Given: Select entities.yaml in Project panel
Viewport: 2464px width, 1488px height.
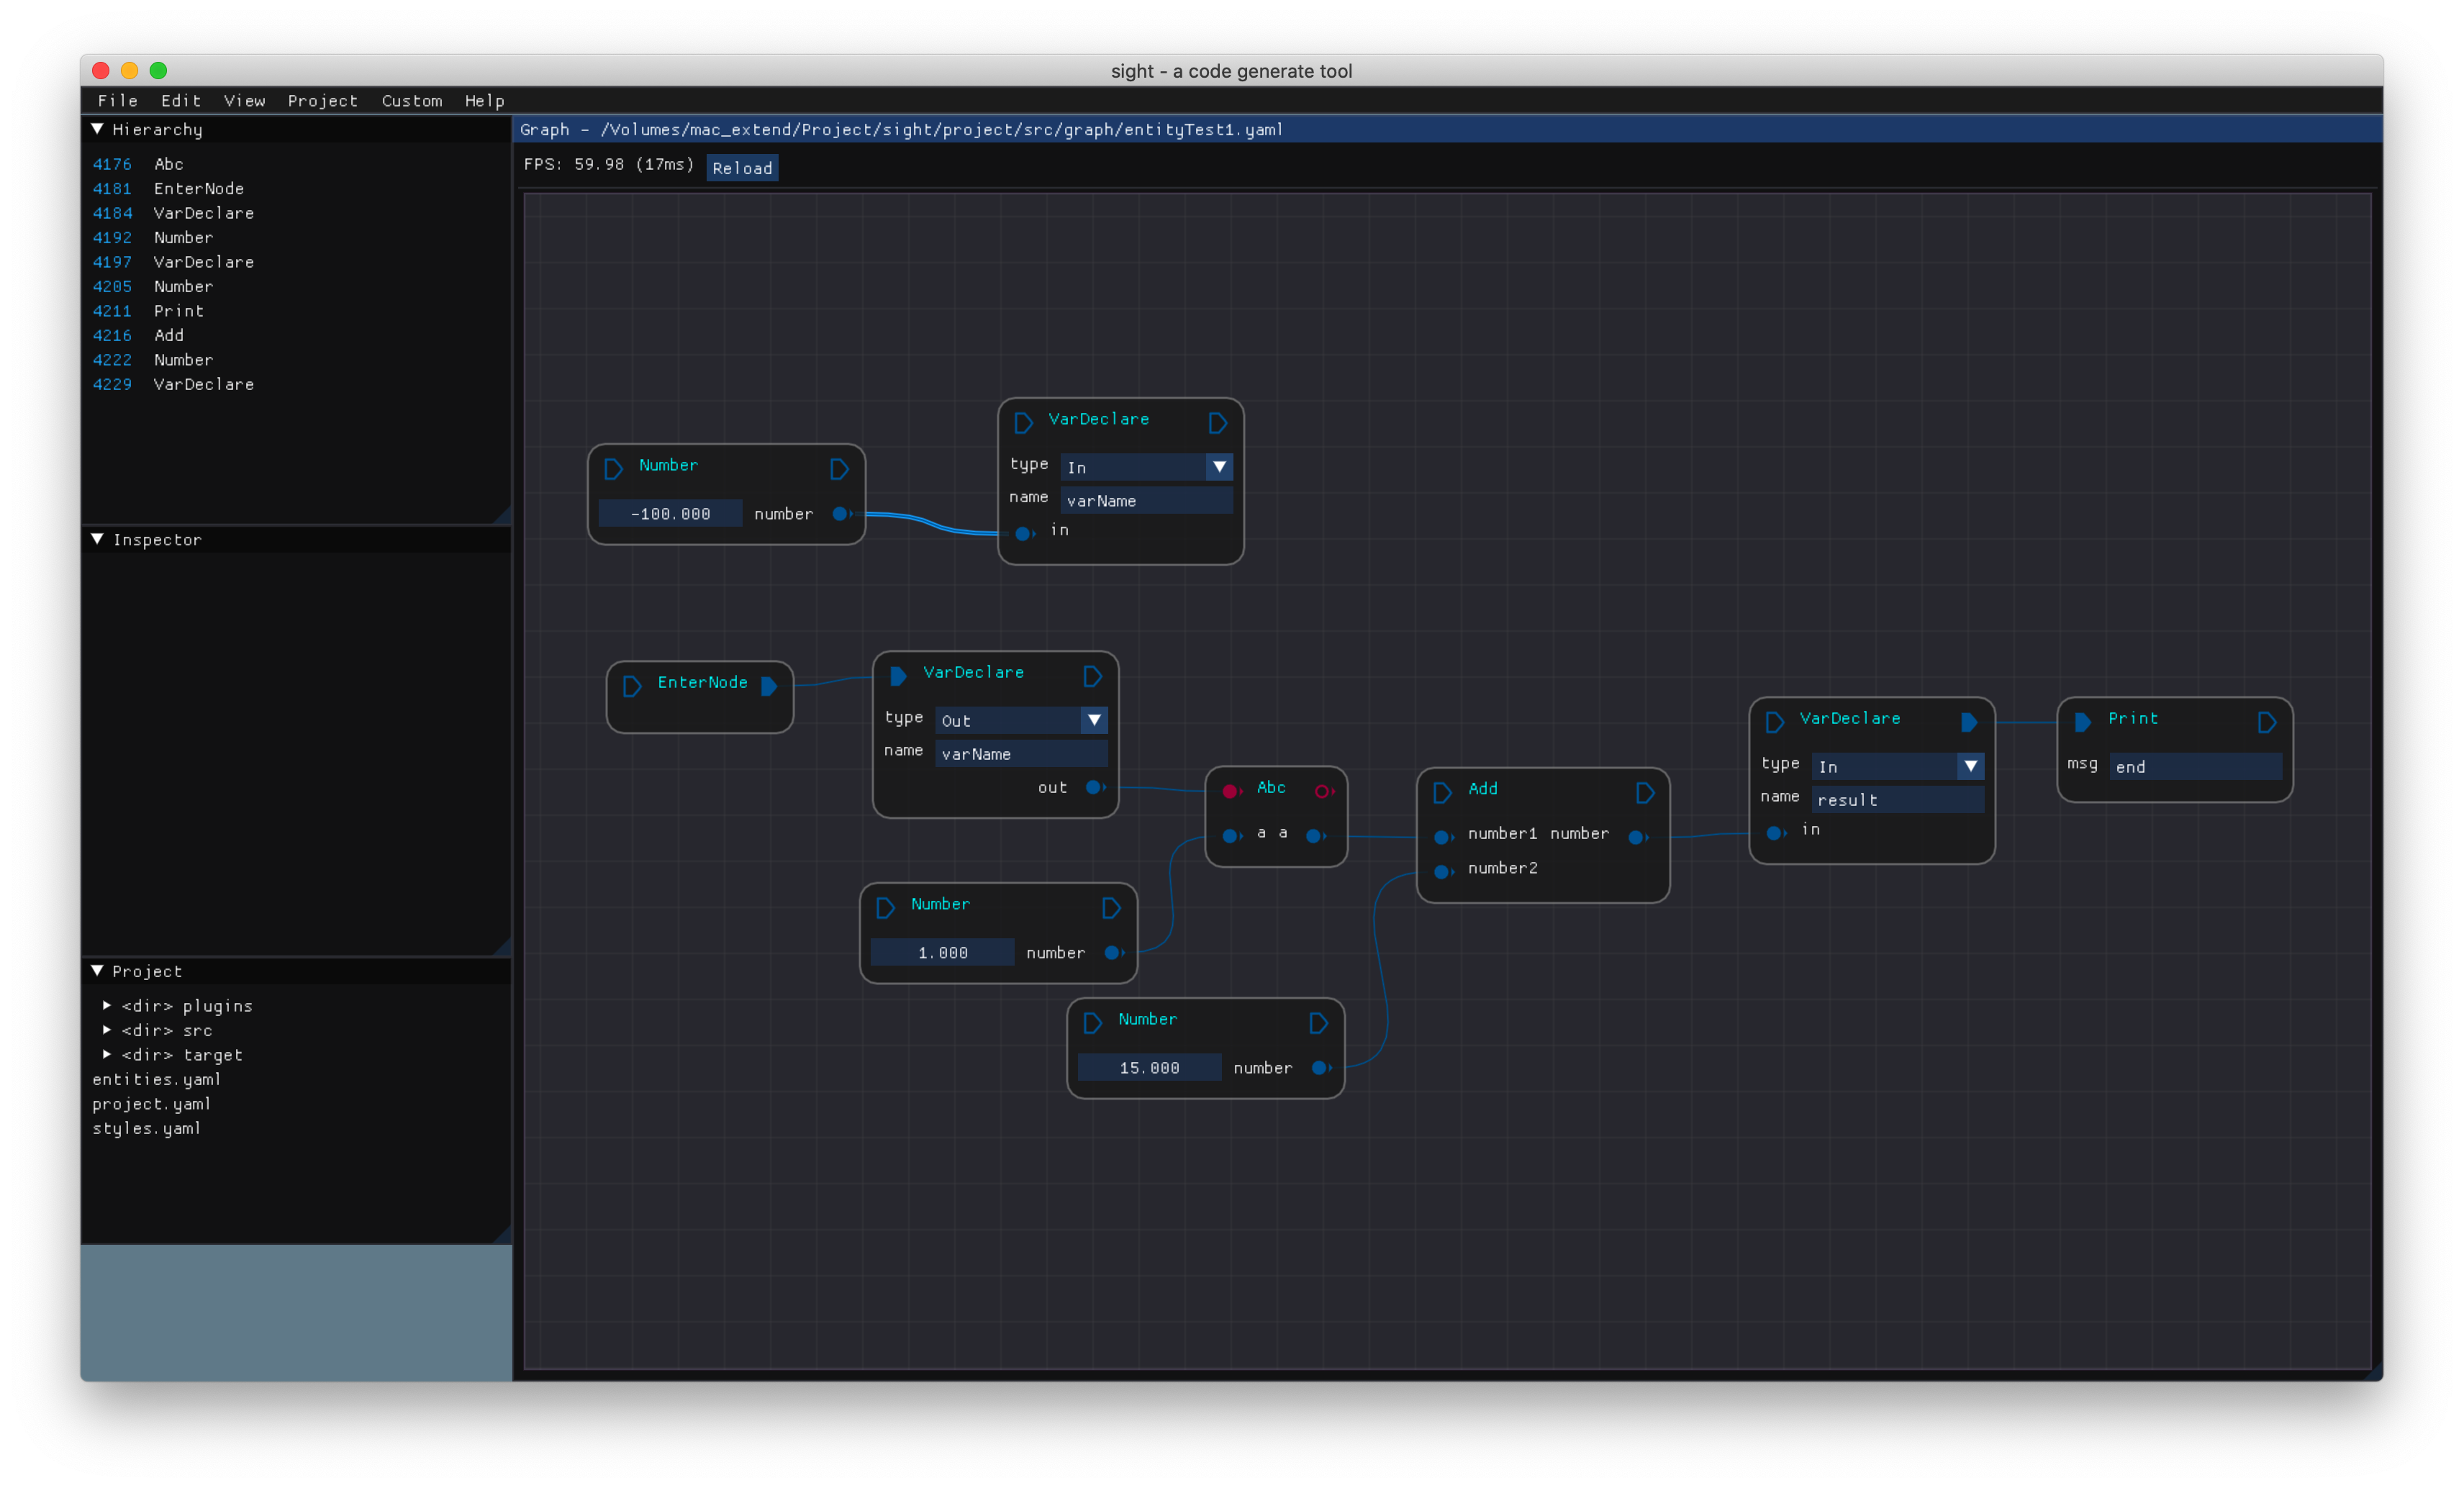Looking at the screenshot, I should pos(156,1079).
